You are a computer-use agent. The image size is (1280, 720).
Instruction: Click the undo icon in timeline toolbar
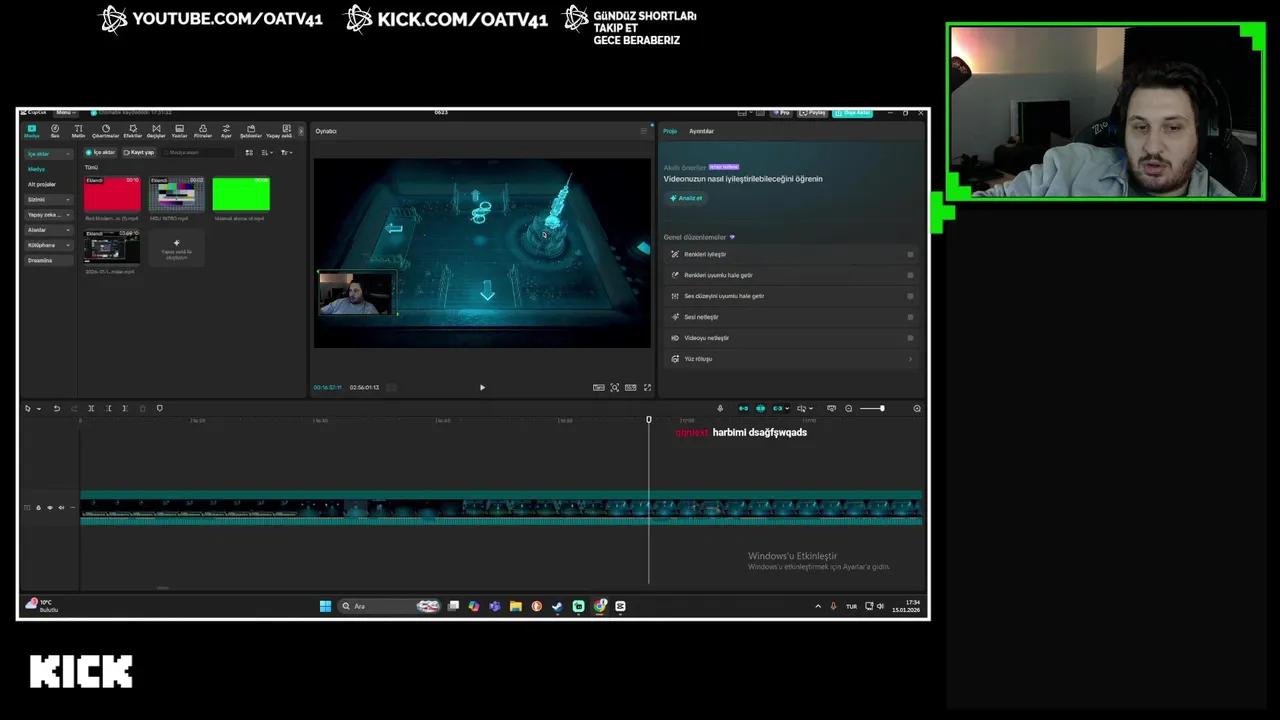coord(57,408)
